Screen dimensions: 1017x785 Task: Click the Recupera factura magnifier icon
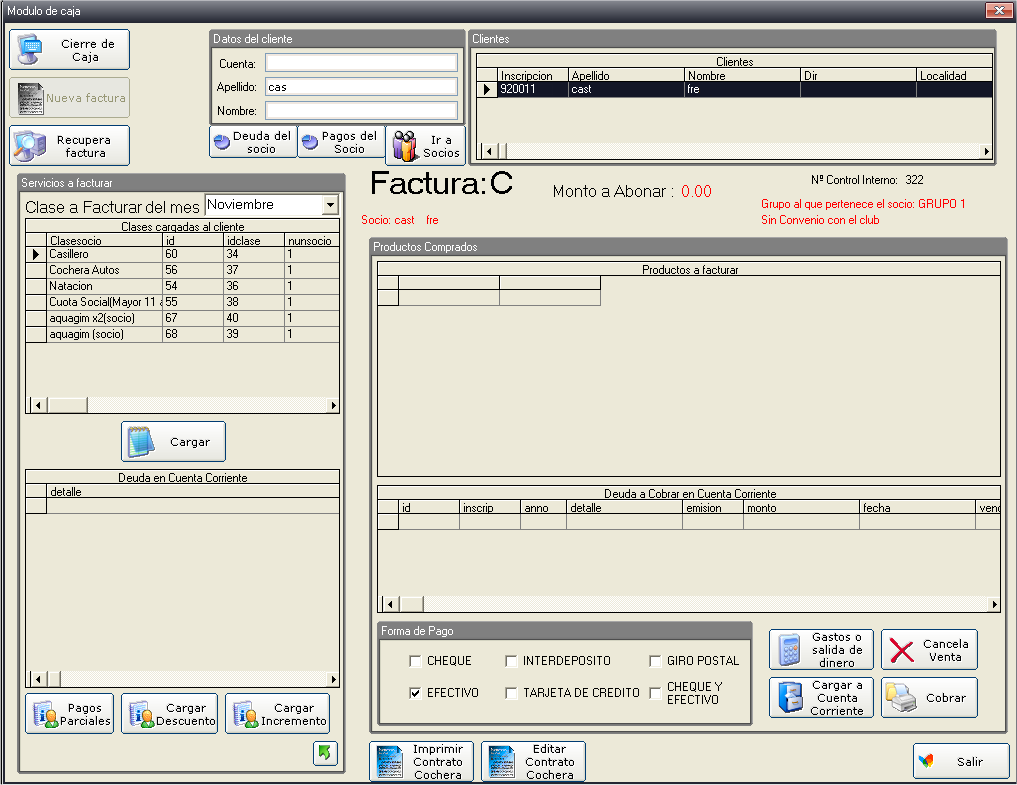coord(30,145)
